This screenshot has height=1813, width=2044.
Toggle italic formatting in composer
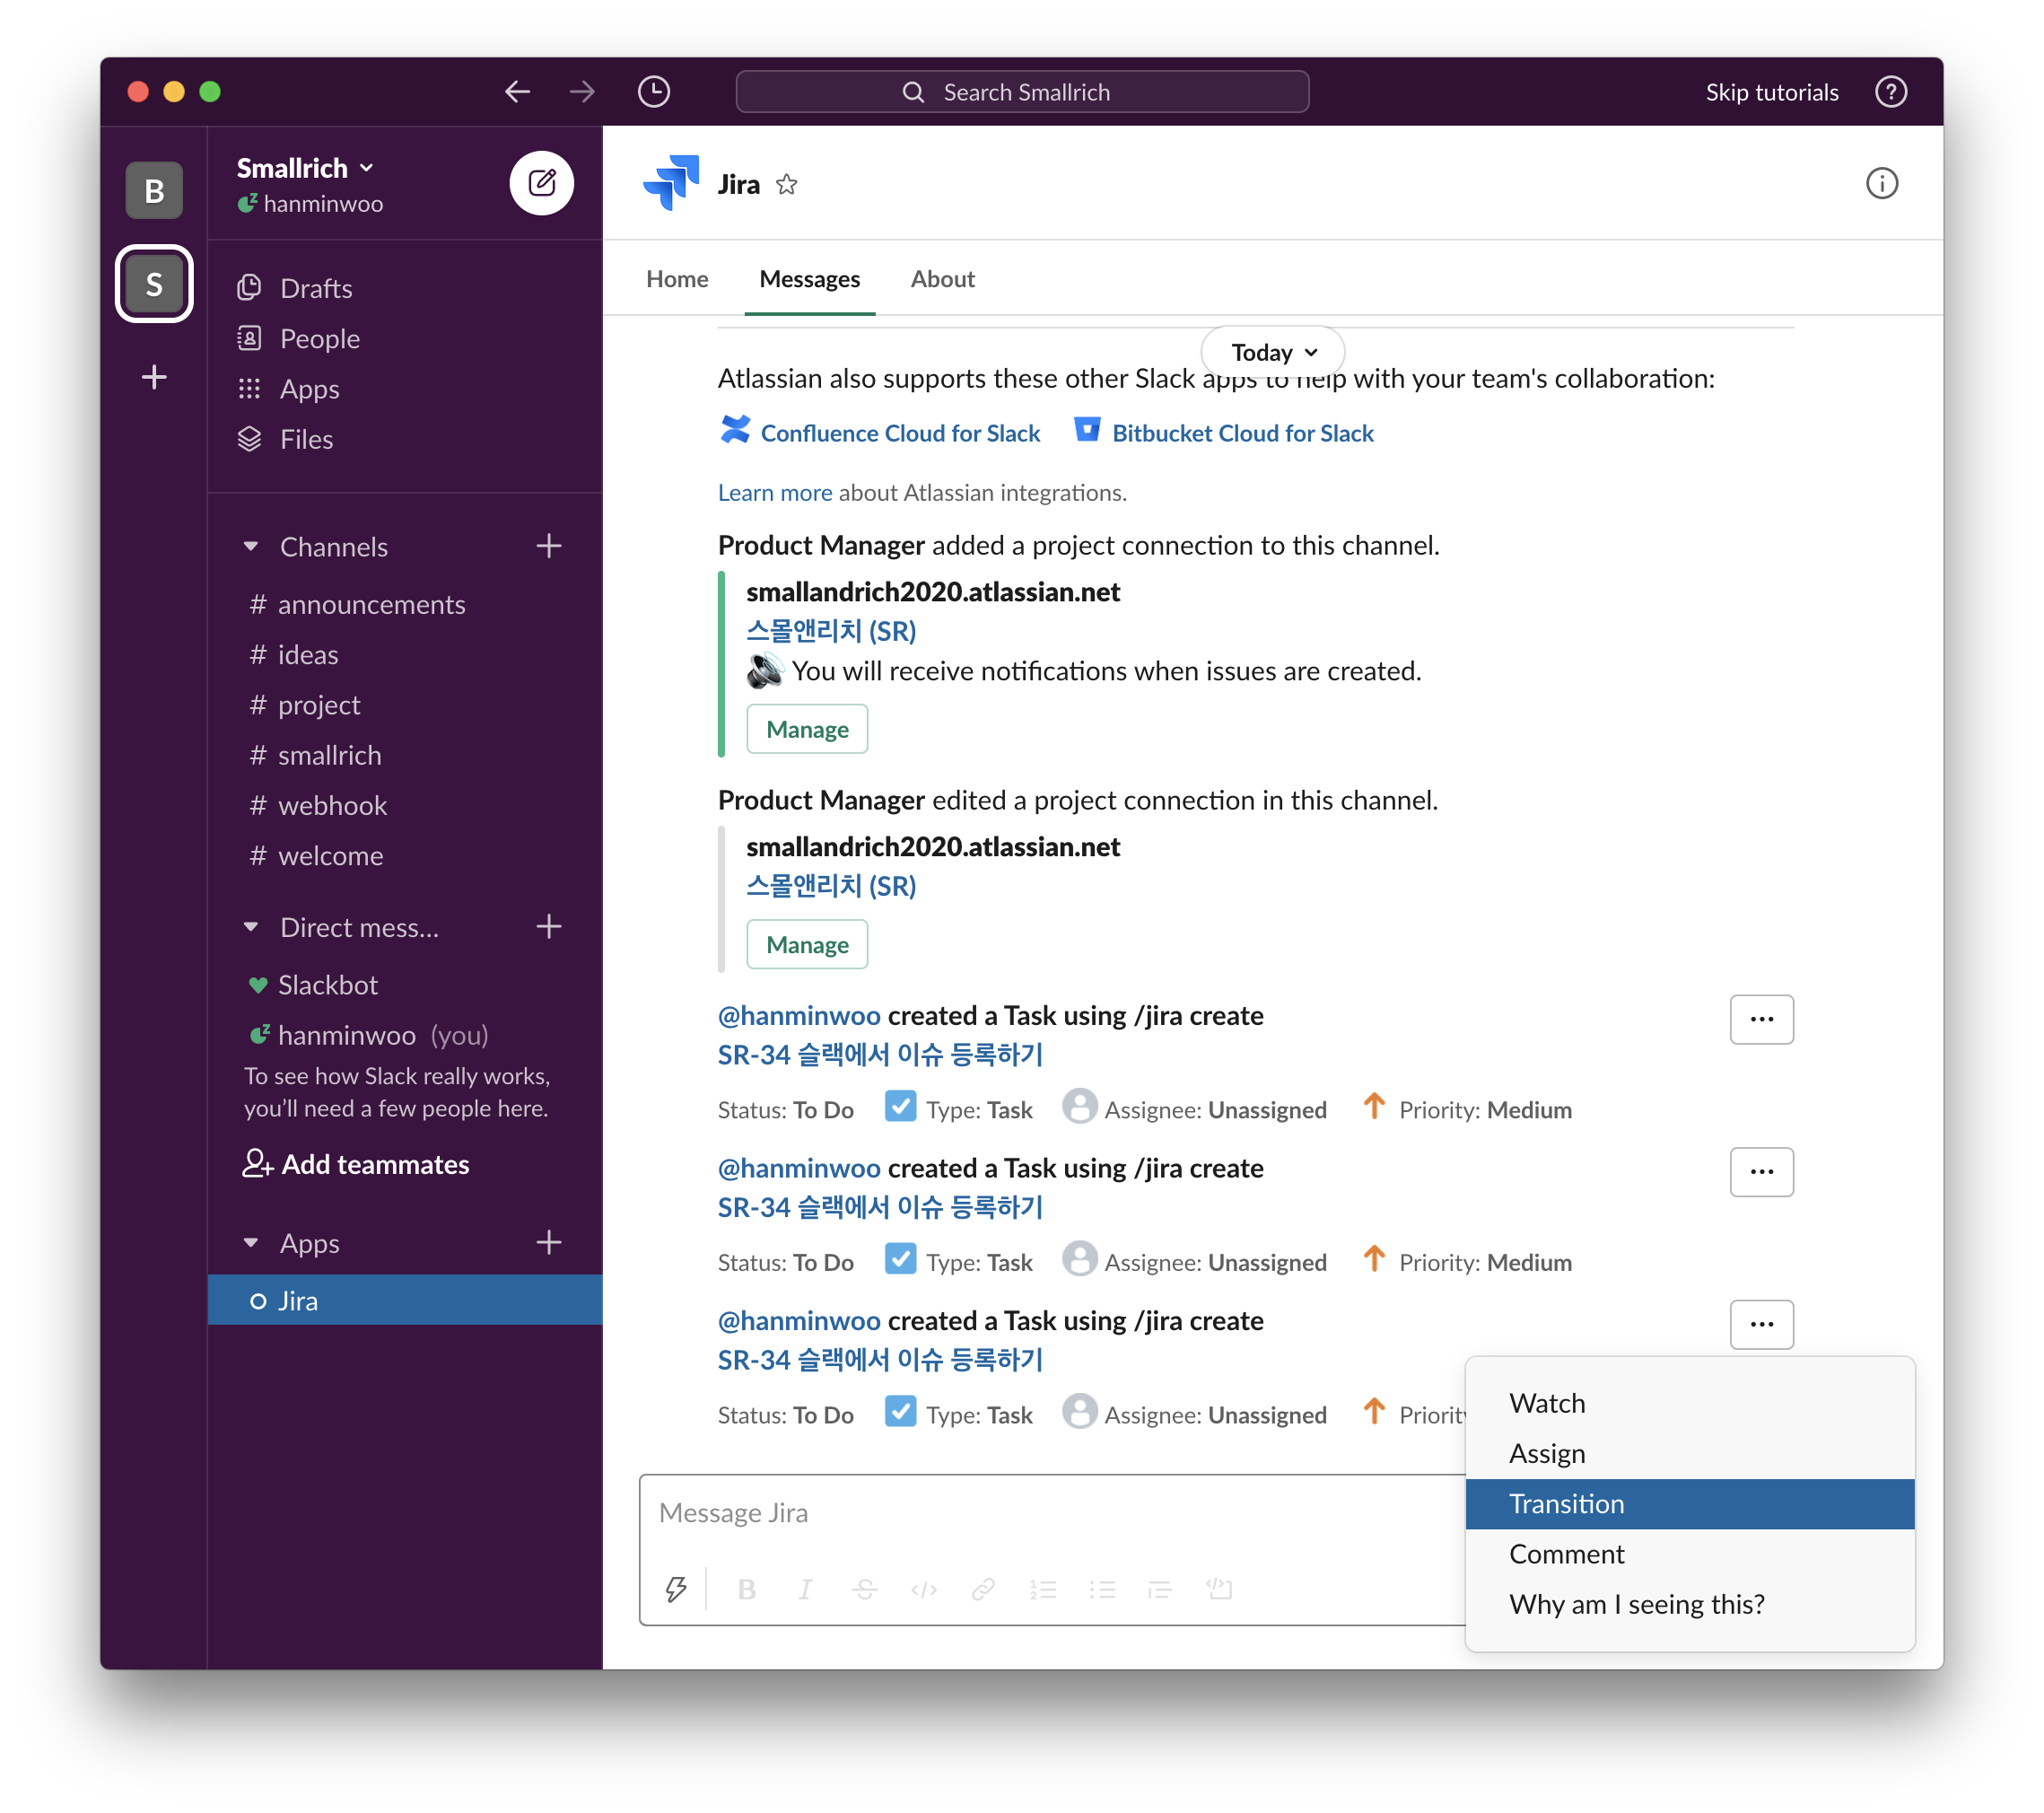tap(805, 1589)
